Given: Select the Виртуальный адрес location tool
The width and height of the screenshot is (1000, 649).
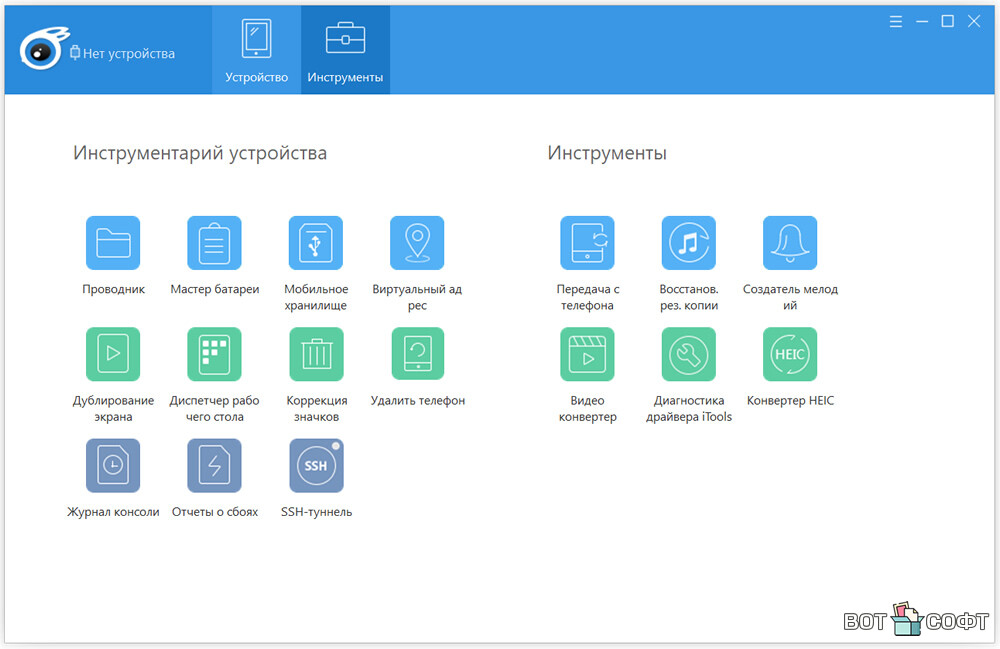Looking at the screenshot, I should 417,243.
